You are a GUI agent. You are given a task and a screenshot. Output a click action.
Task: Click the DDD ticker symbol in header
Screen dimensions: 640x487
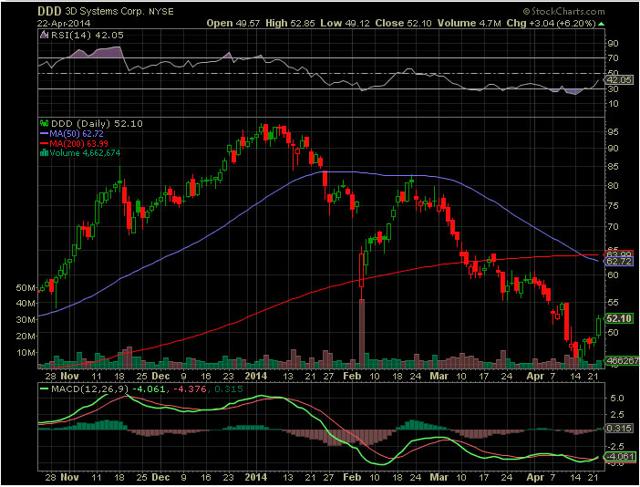tap(50, 11)
